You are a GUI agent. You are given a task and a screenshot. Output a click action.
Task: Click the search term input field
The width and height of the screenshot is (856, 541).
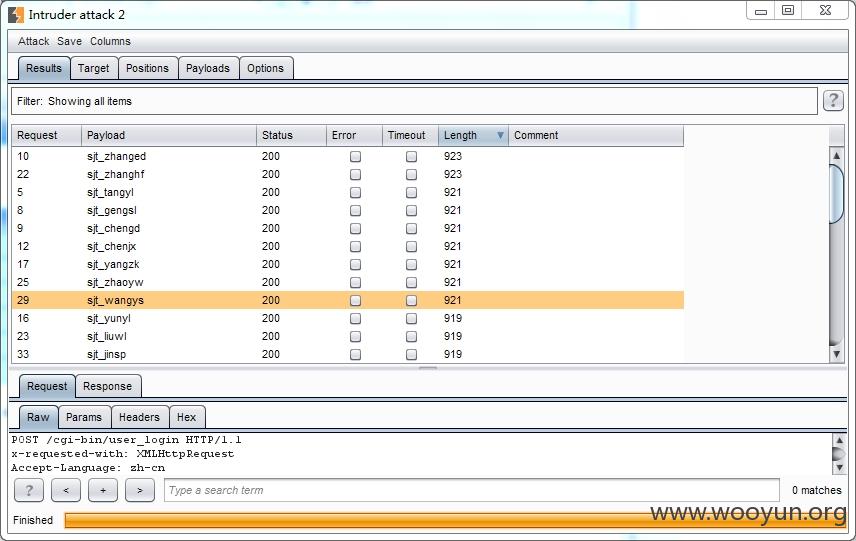pos(472,490)
